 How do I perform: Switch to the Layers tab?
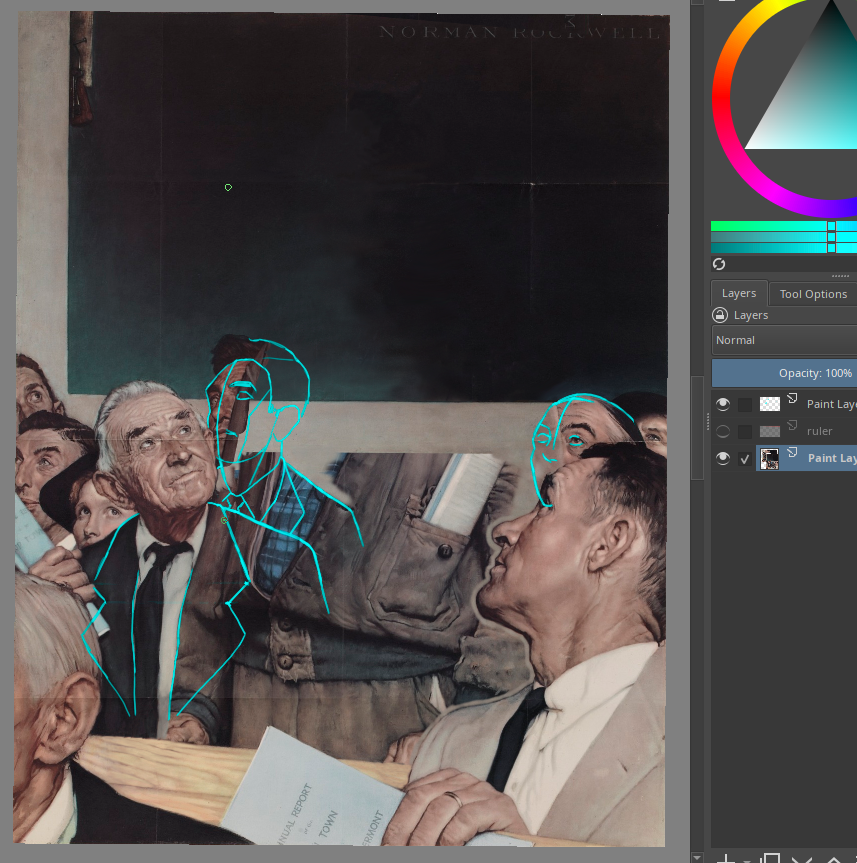[739, 293]
